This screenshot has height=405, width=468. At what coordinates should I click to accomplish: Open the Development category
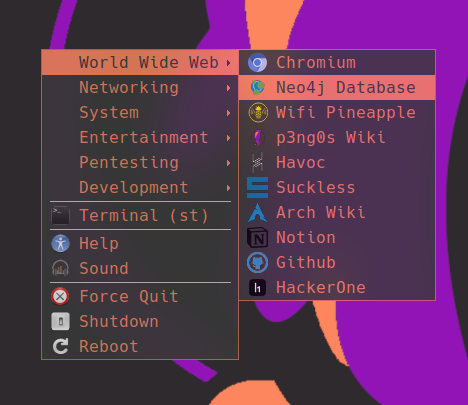[140, 188]
